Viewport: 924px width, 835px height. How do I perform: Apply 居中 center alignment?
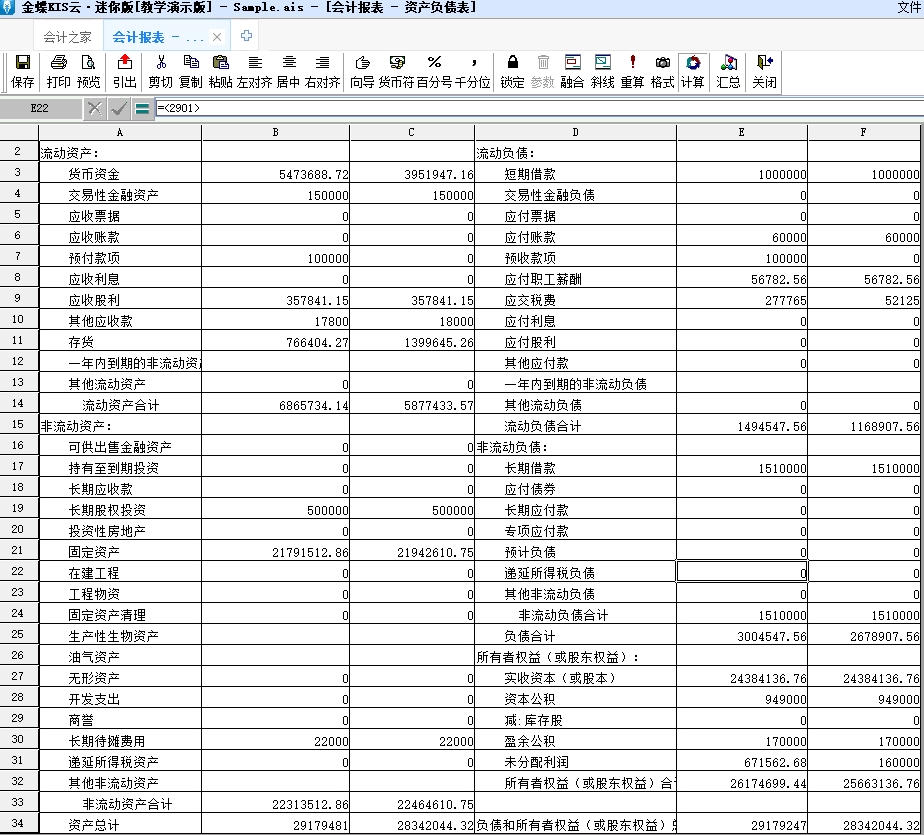point(288,71)
